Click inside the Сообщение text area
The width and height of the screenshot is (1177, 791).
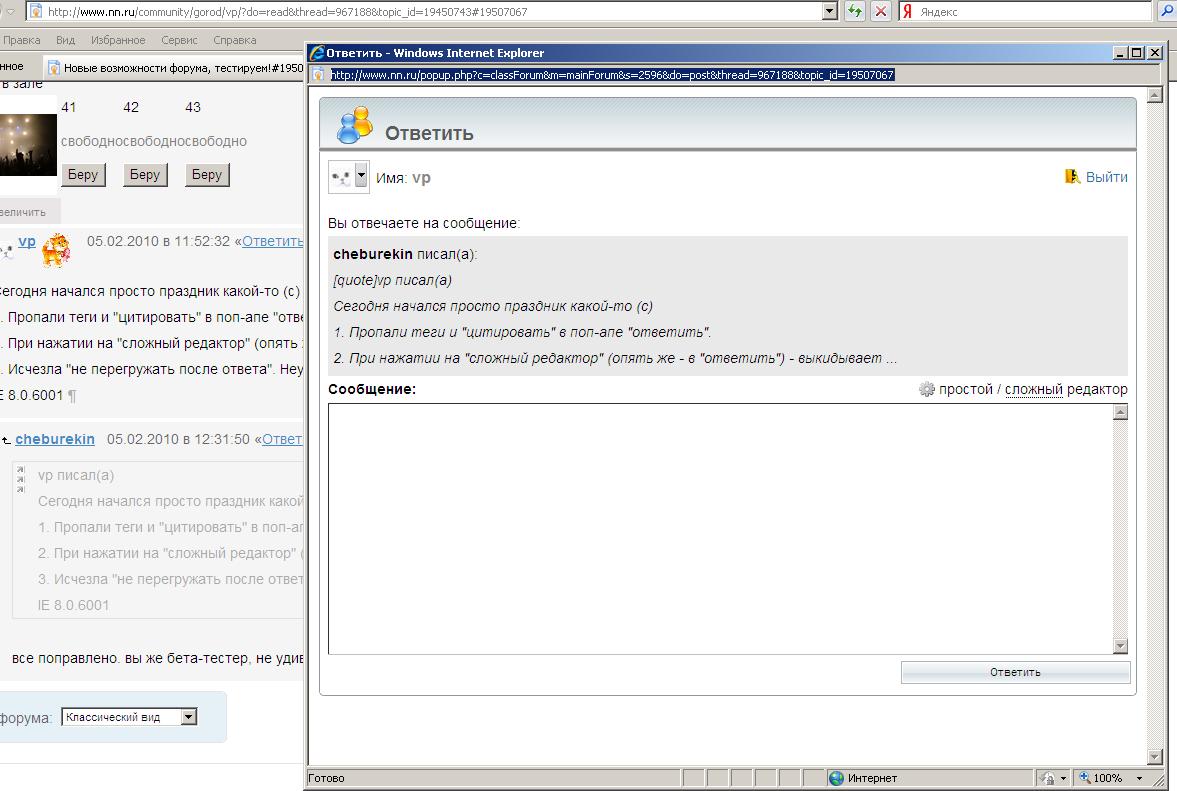coord(721,528)
